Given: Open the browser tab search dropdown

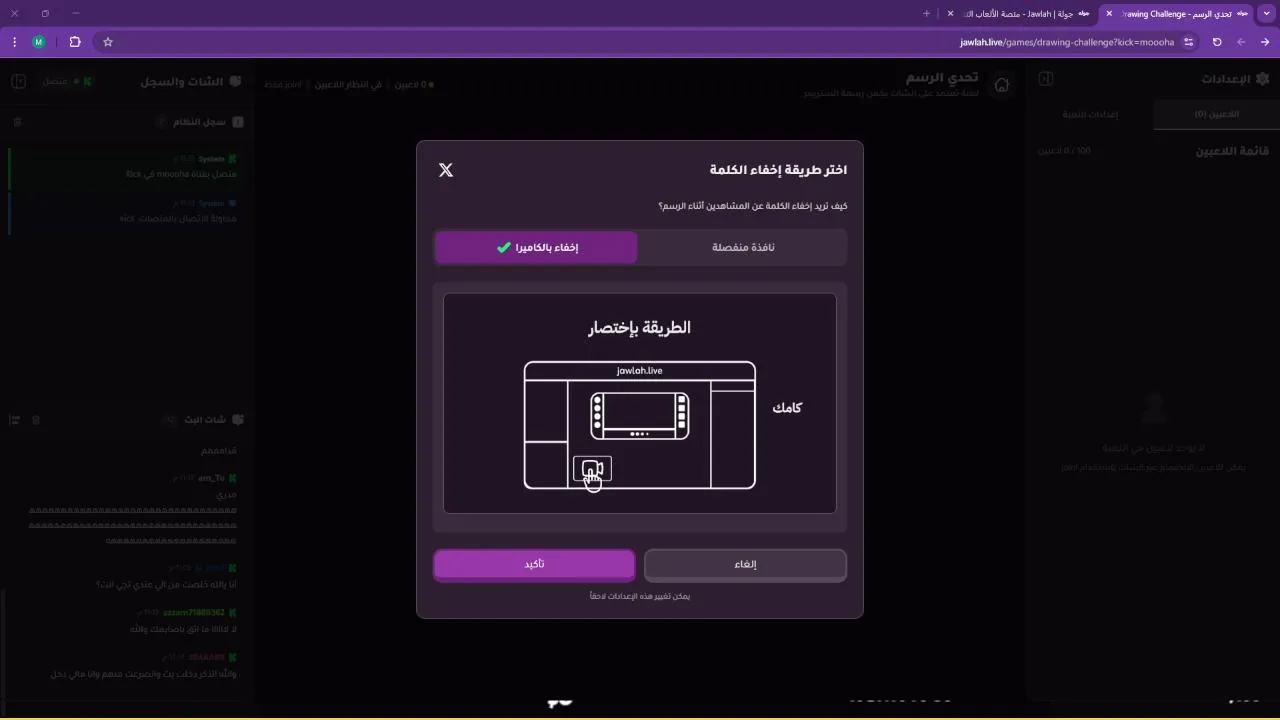Looking at the screenshot, I should [x=1266, y=13].
